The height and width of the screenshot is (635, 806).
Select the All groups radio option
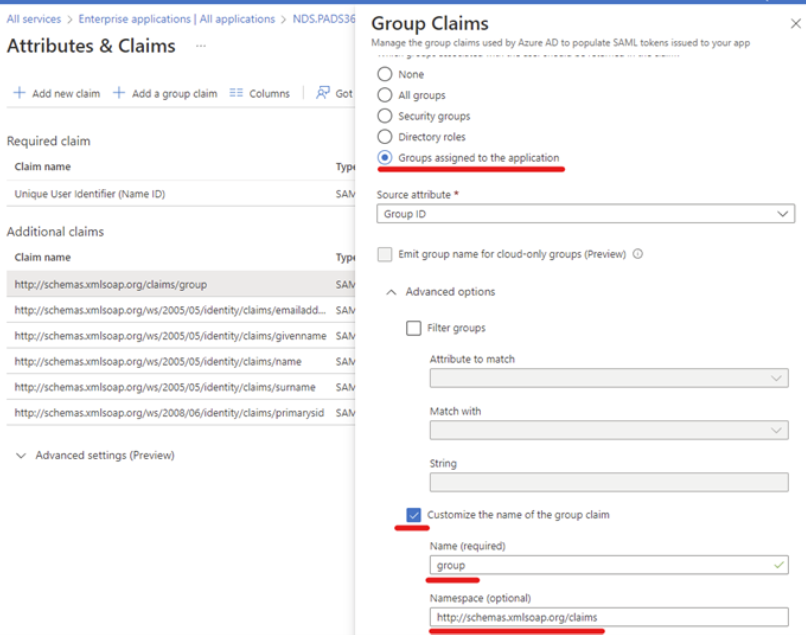(384, 95)
